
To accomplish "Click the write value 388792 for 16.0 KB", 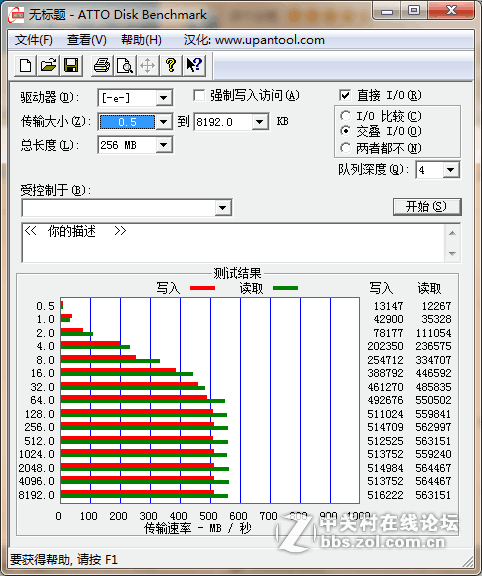I will click(x=385, y=373).
